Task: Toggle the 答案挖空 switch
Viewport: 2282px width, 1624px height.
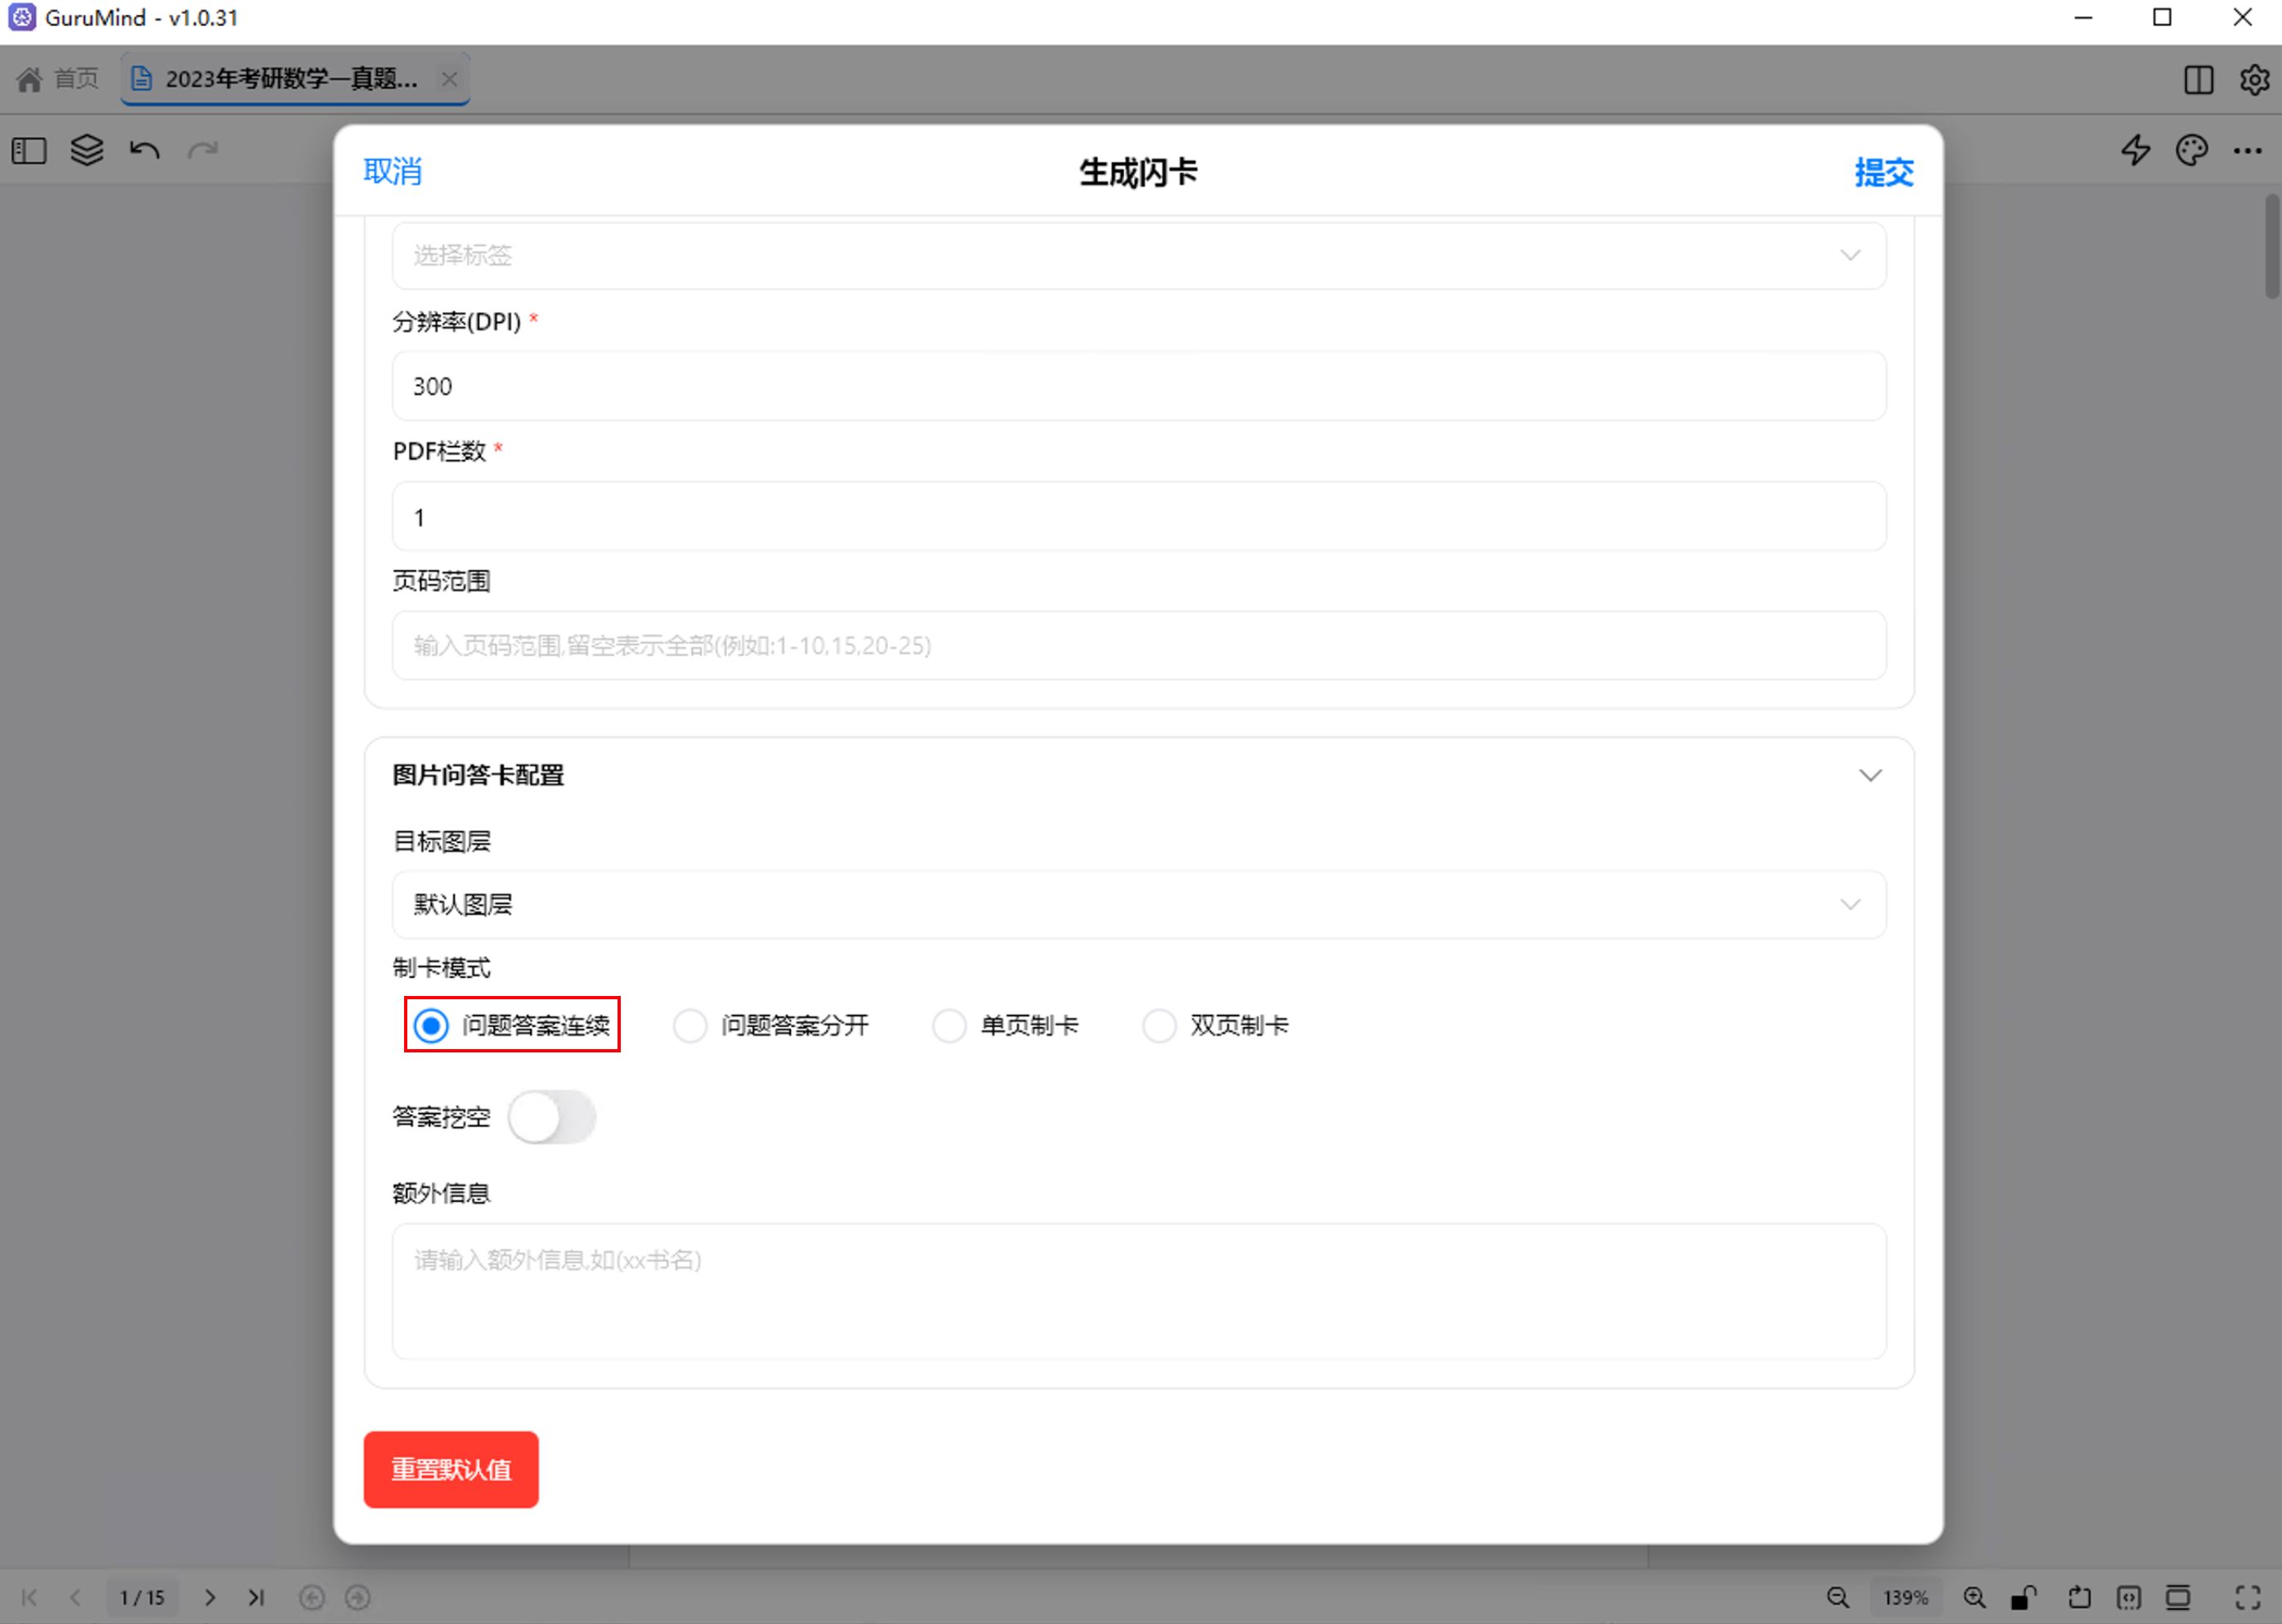Action: click(x=551, y=1118)
